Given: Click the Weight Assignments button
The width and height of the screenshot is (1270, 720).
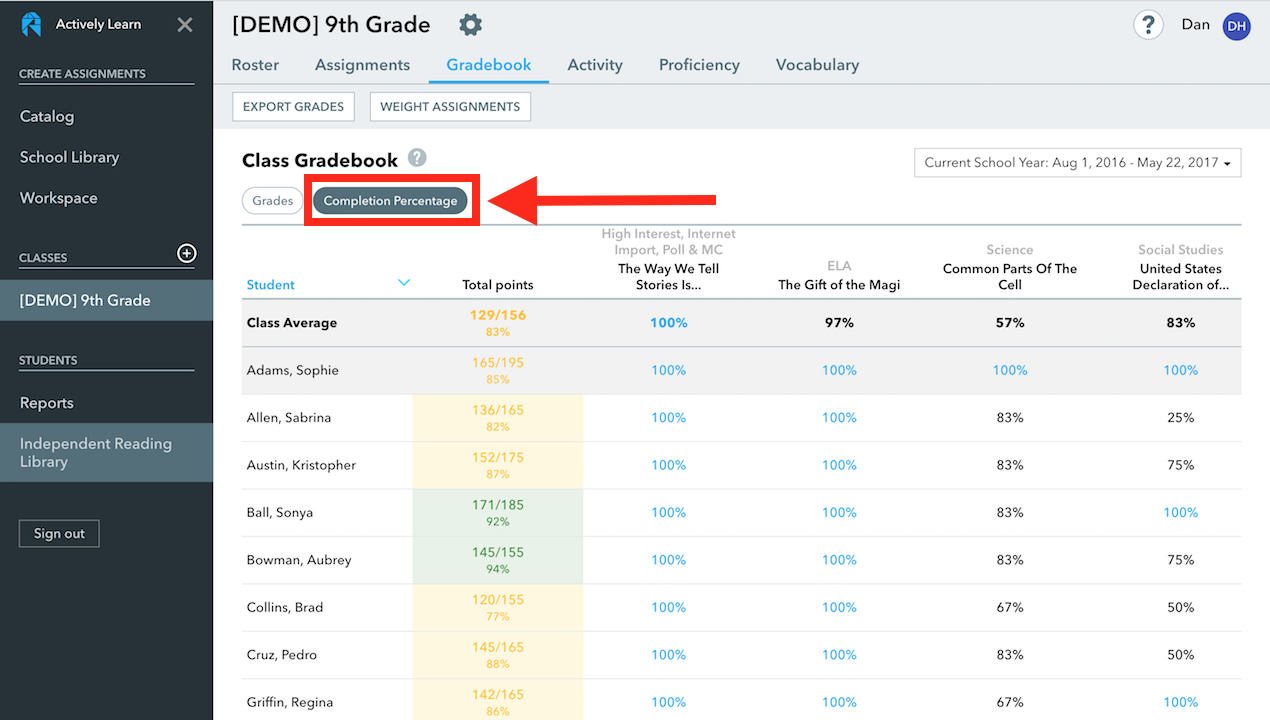Looking at the screenshot, I should [x=450, y=107].
